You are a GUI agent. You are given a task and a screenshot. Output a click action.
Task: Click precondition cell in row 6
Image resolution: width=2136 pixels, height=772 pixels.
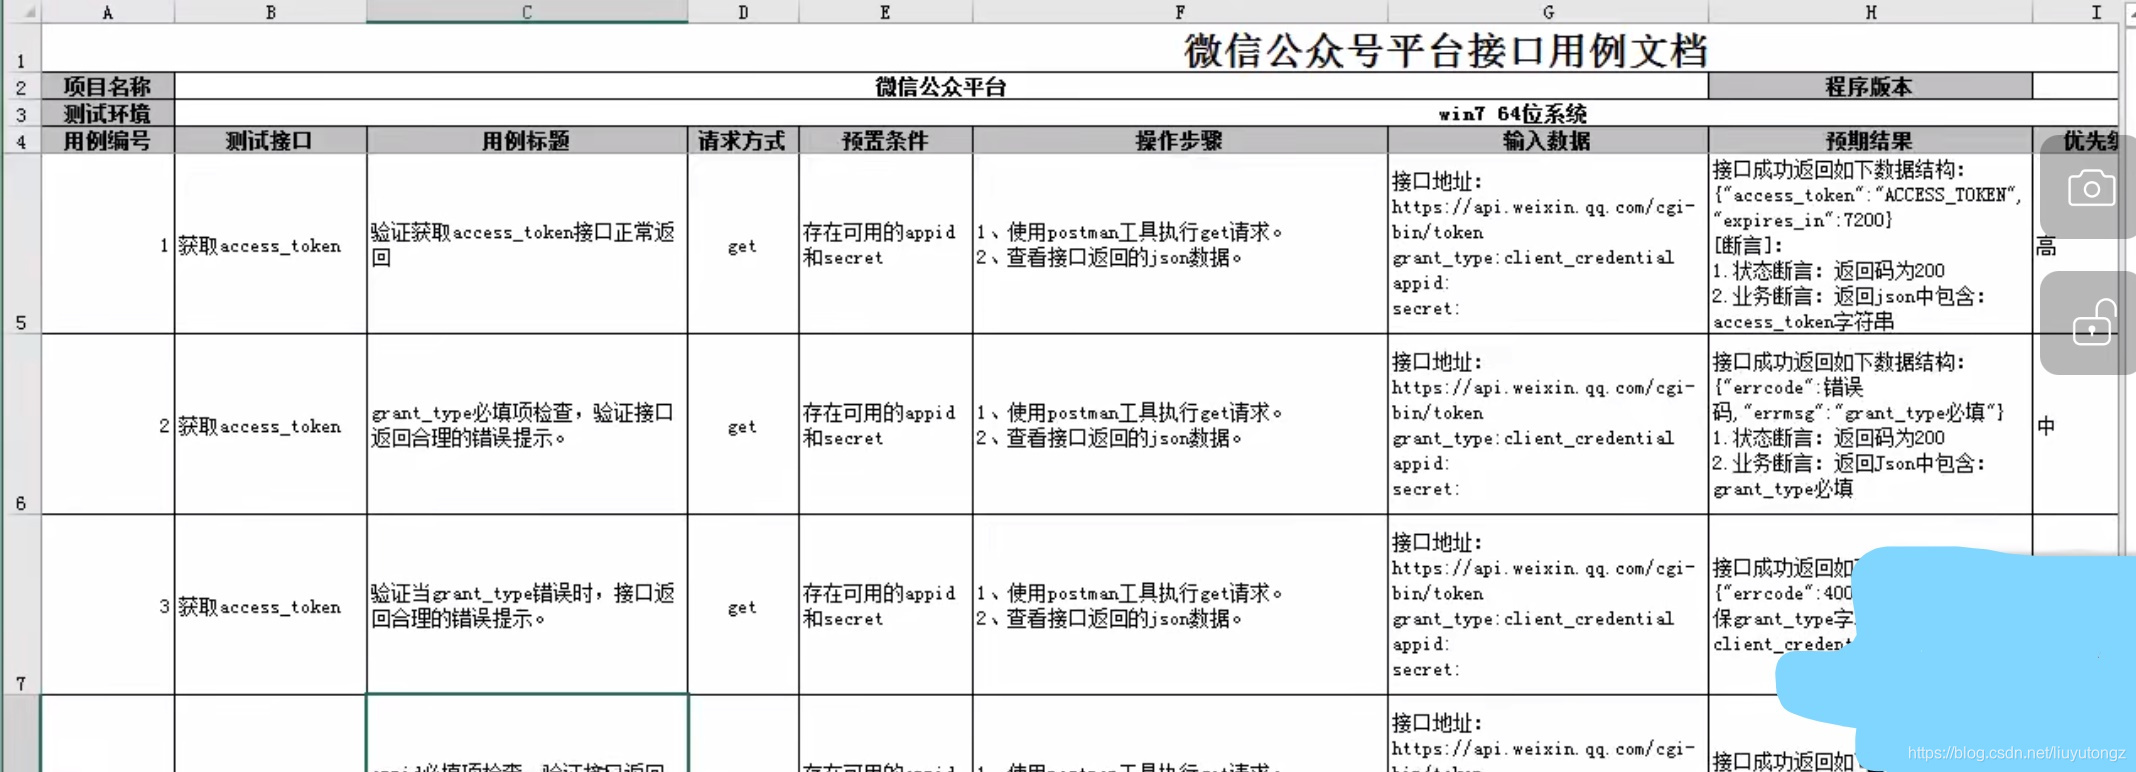point(885,425)
